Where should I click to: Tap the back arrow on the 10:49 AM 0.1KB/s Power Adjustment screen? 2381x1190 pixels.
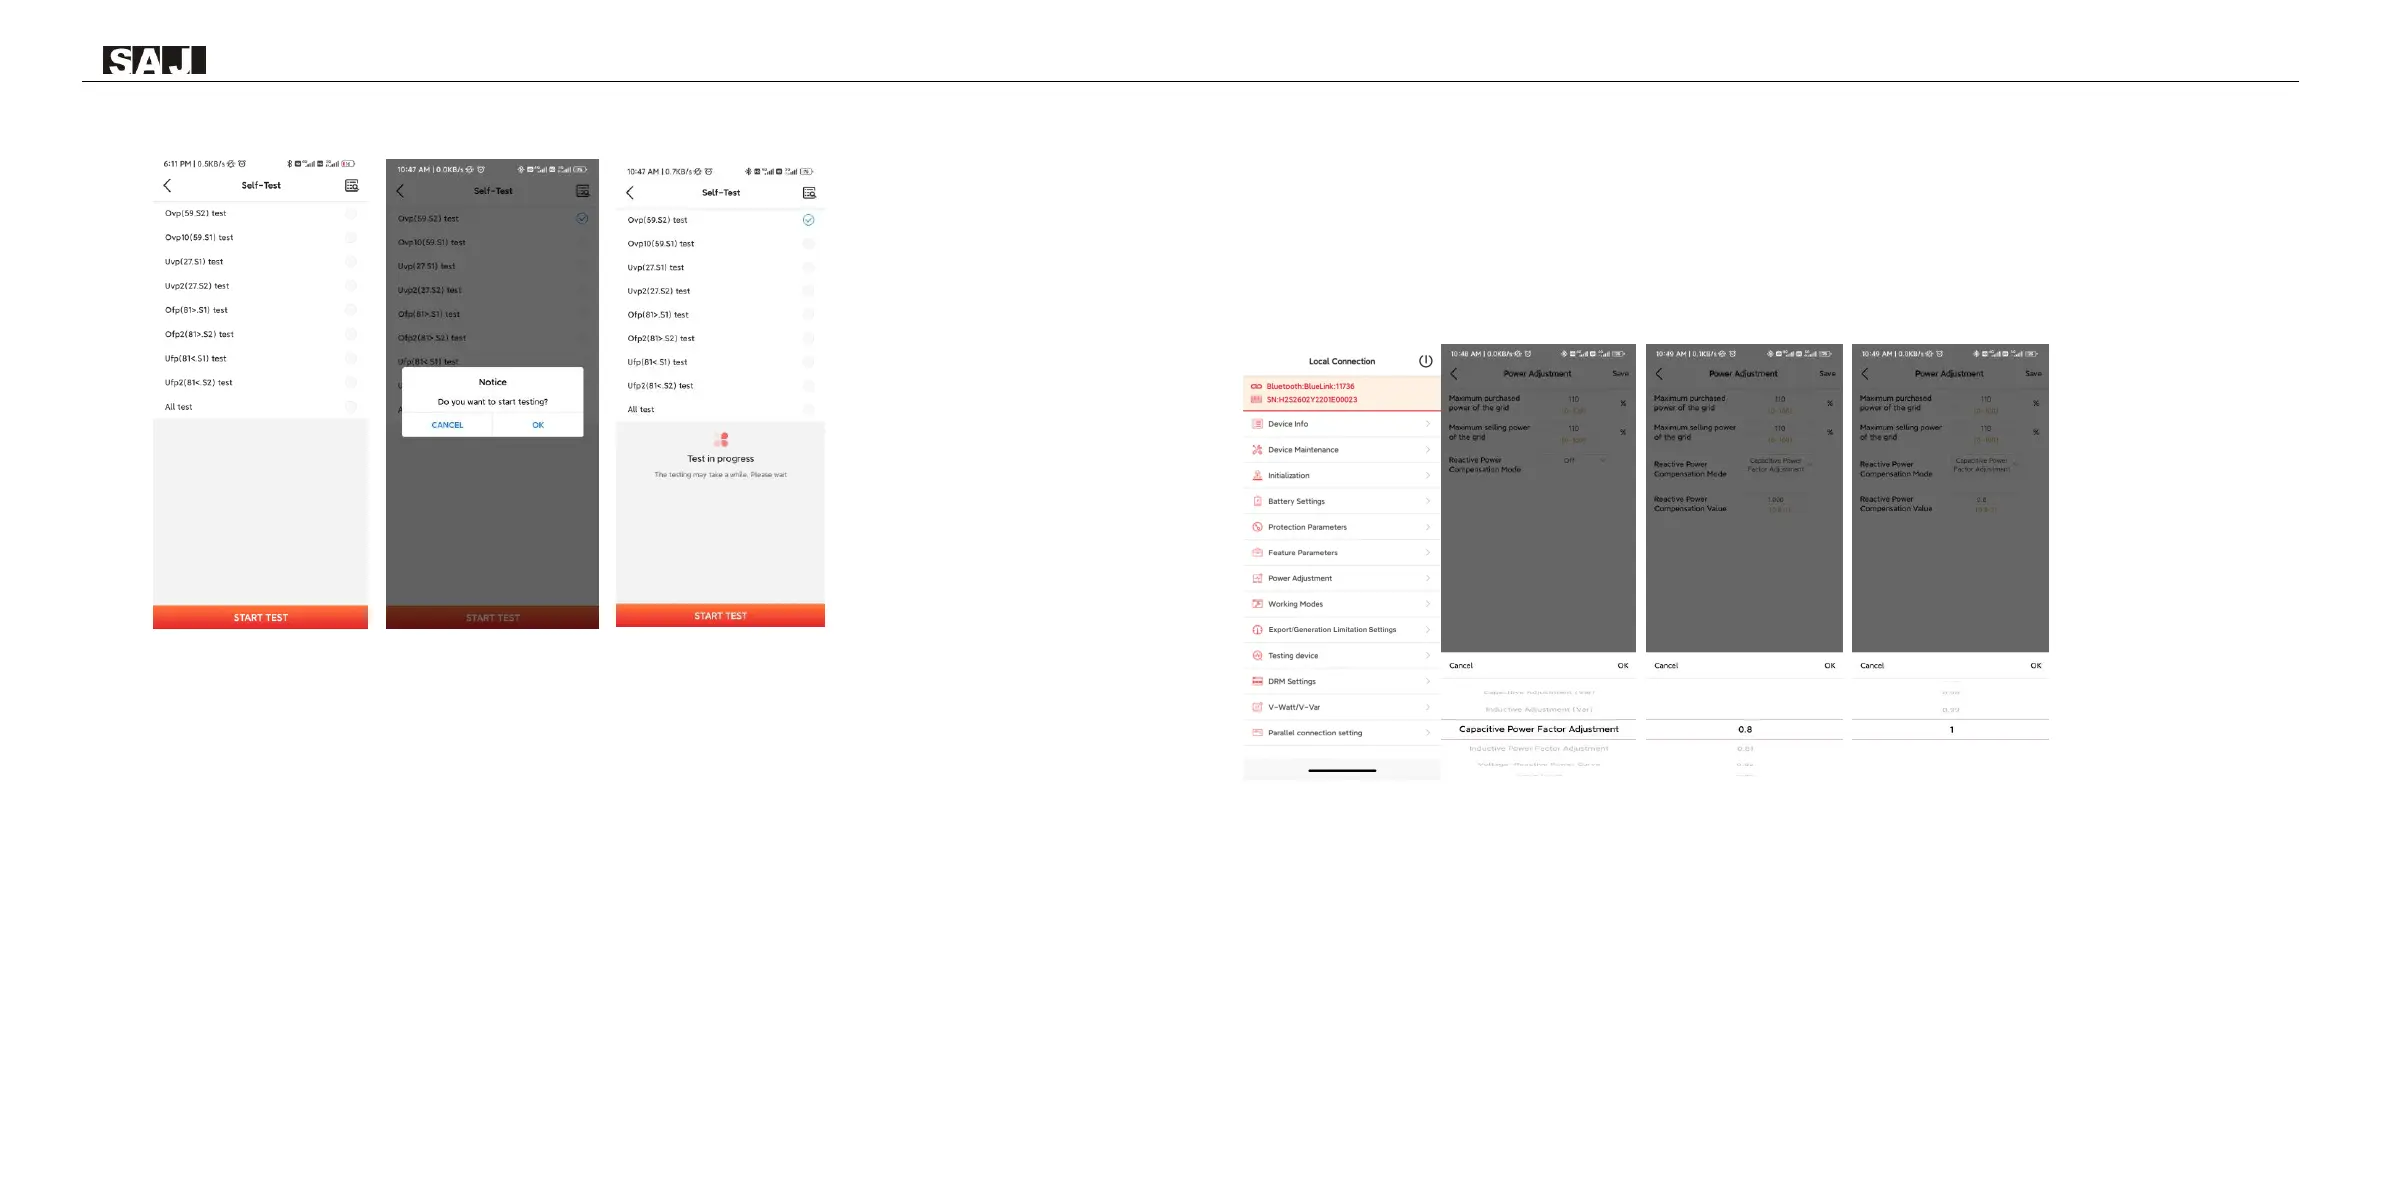coord(1659,373)
